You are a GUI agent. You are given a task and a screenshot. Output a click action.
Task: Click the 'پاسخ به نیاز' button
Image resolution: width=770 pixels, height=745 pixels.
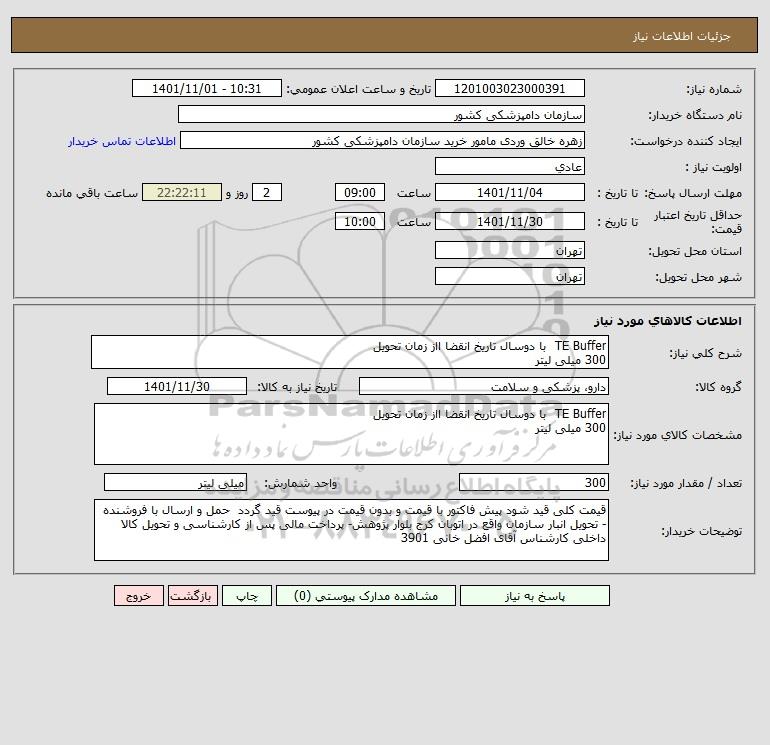pos(535,596)
